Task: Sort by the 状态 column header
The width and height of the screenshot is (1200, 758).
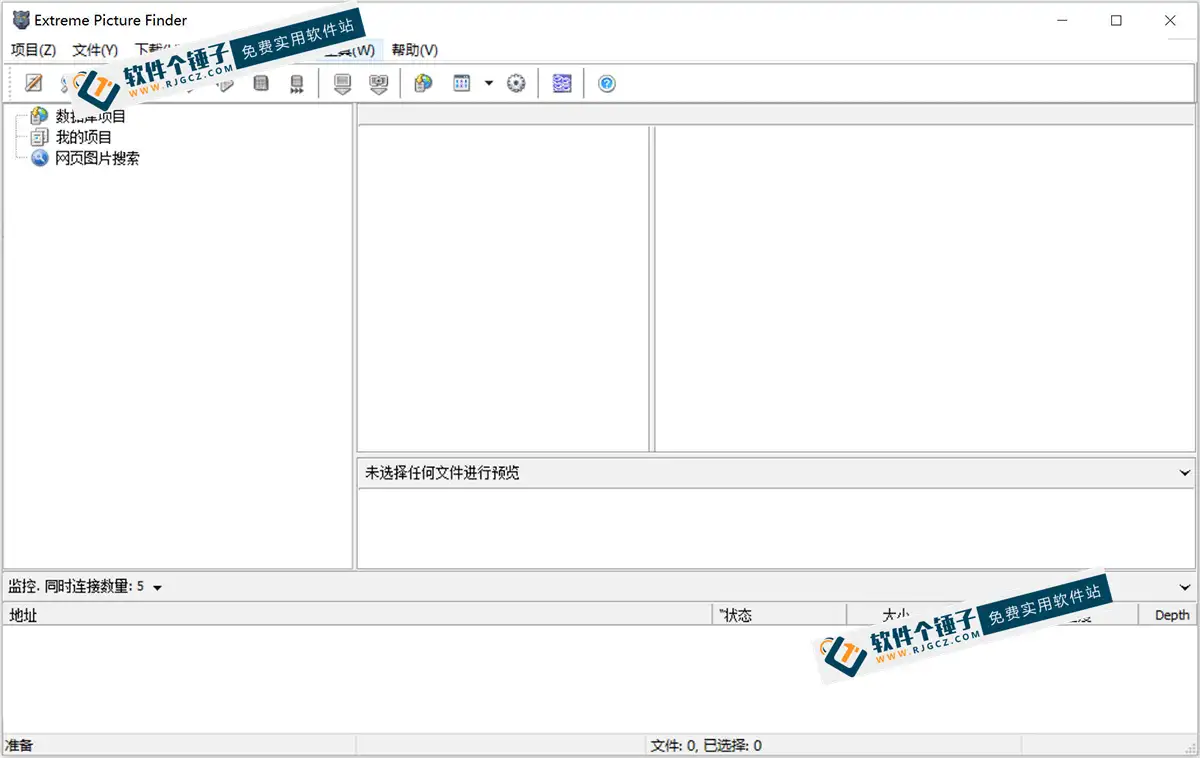Action: [779, 615]
